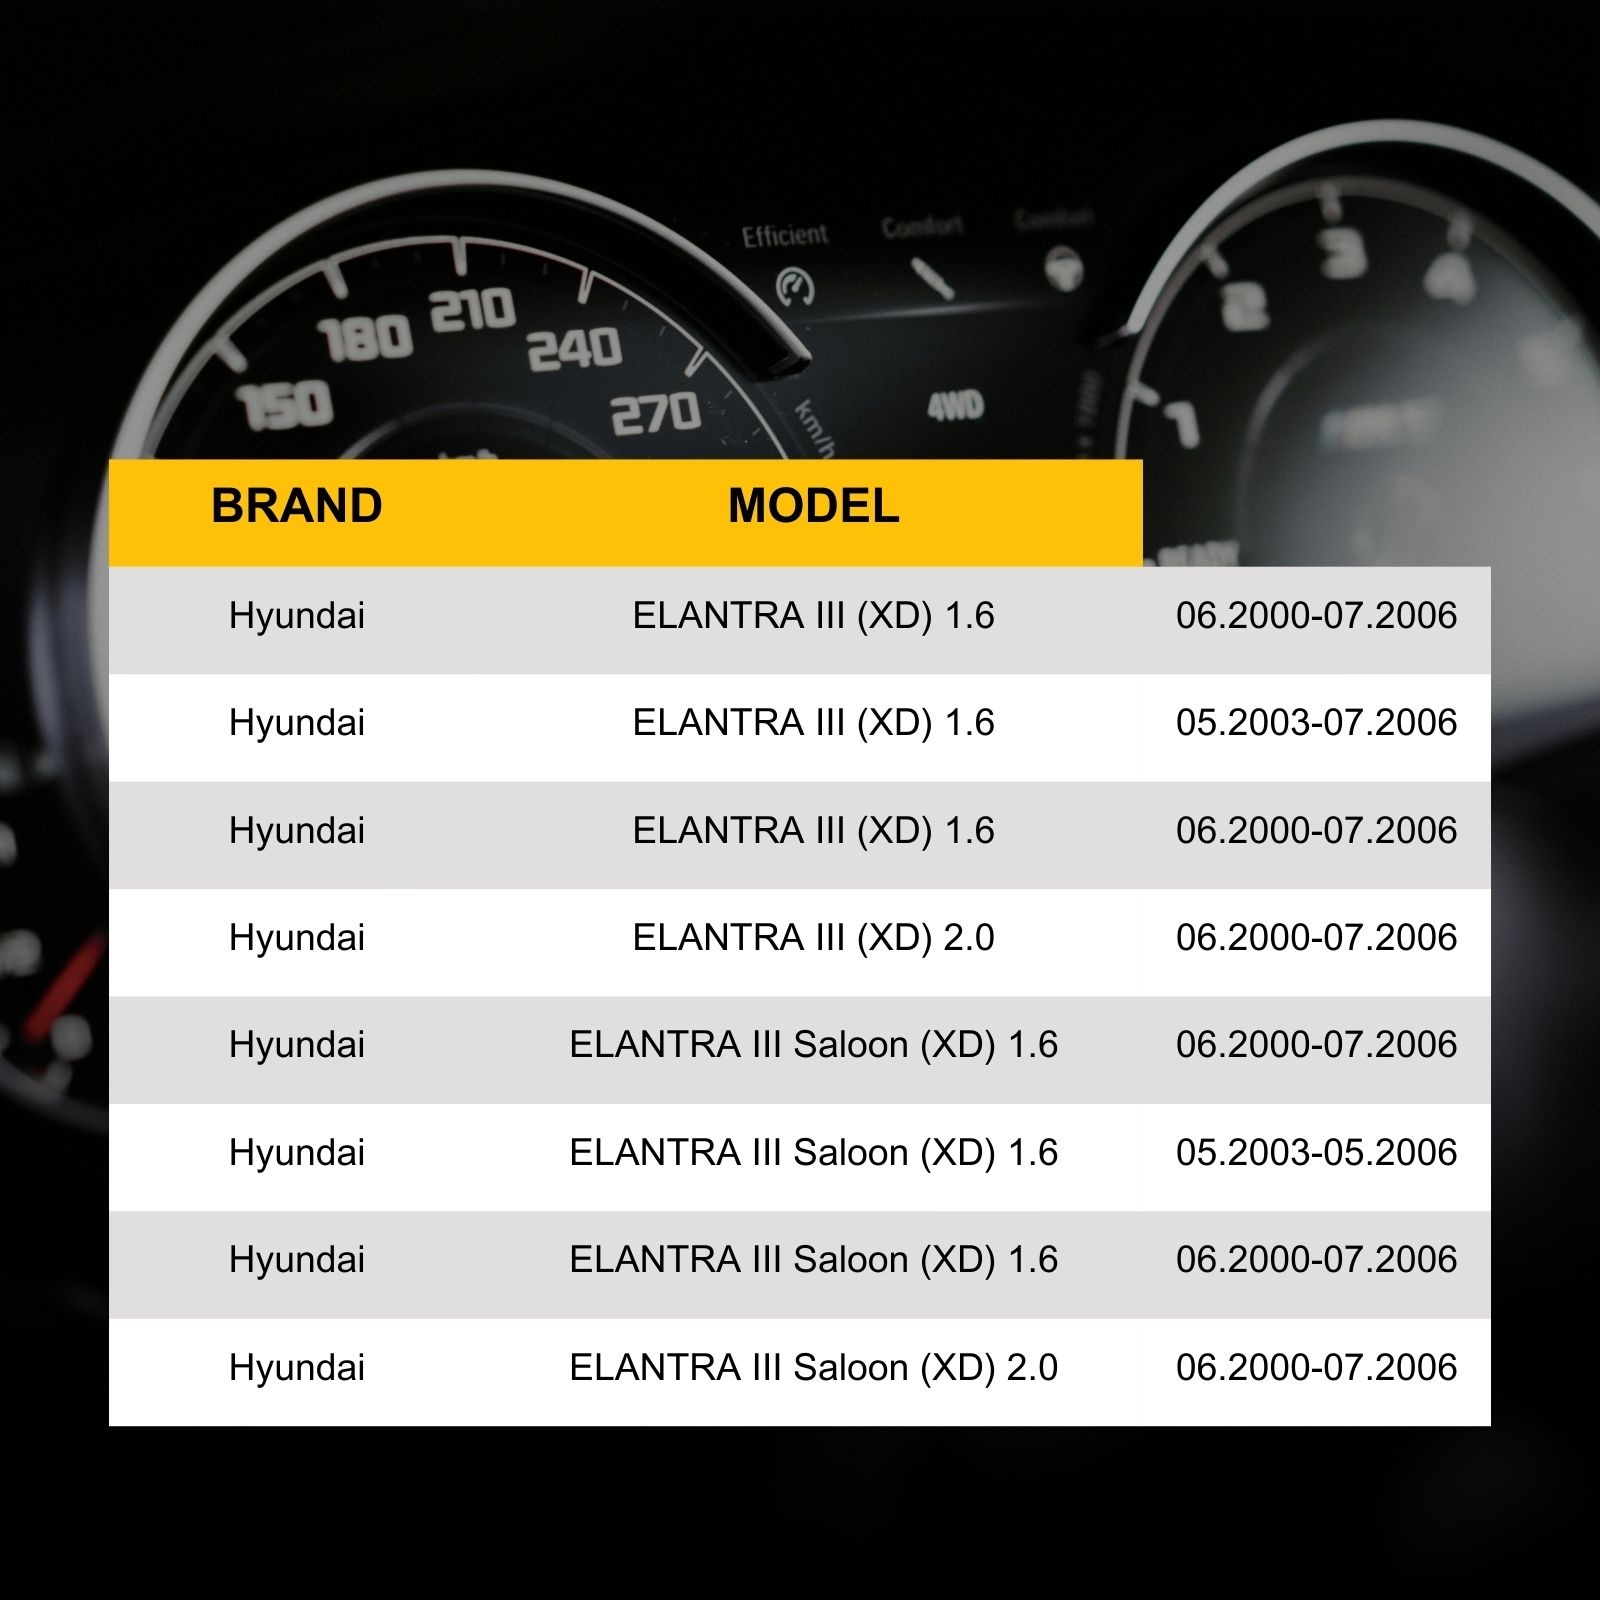Click the BRAND column header
Image resolution: width=1600 pixels, height=1600 pixels.
pyautogui.click(x=297, y=506)
